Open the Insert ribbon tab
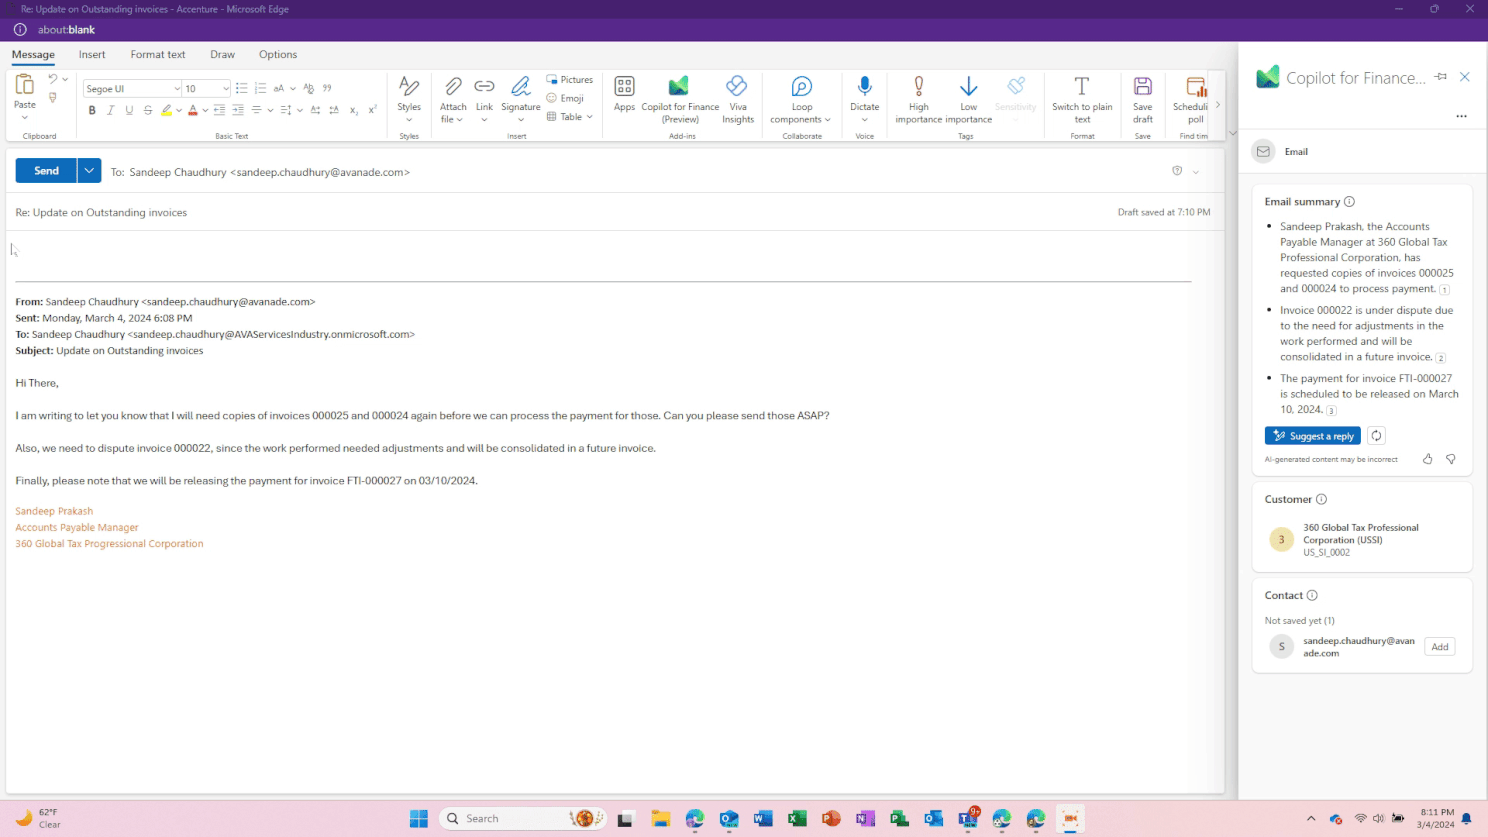Viewport: 1488px width, 837px height. tap(92, 55)
